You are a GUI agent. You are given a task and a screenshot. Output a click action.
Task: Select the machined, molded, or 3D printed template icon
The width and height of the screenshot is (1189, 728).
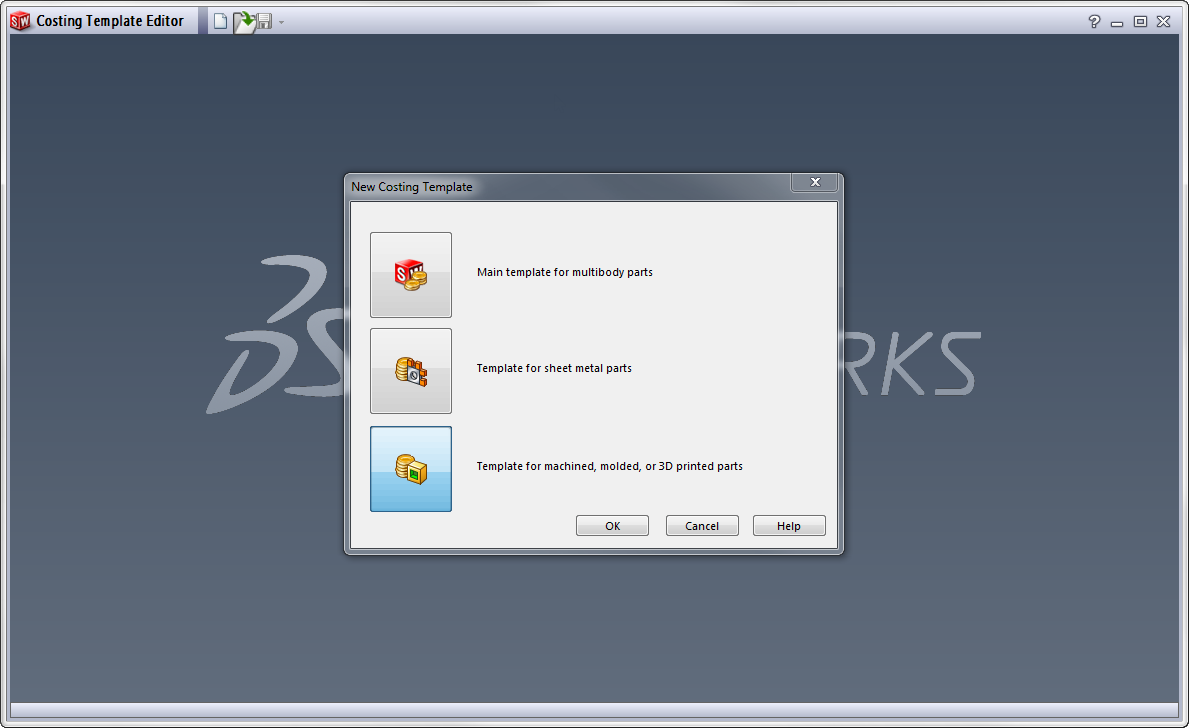click(411, 469)
